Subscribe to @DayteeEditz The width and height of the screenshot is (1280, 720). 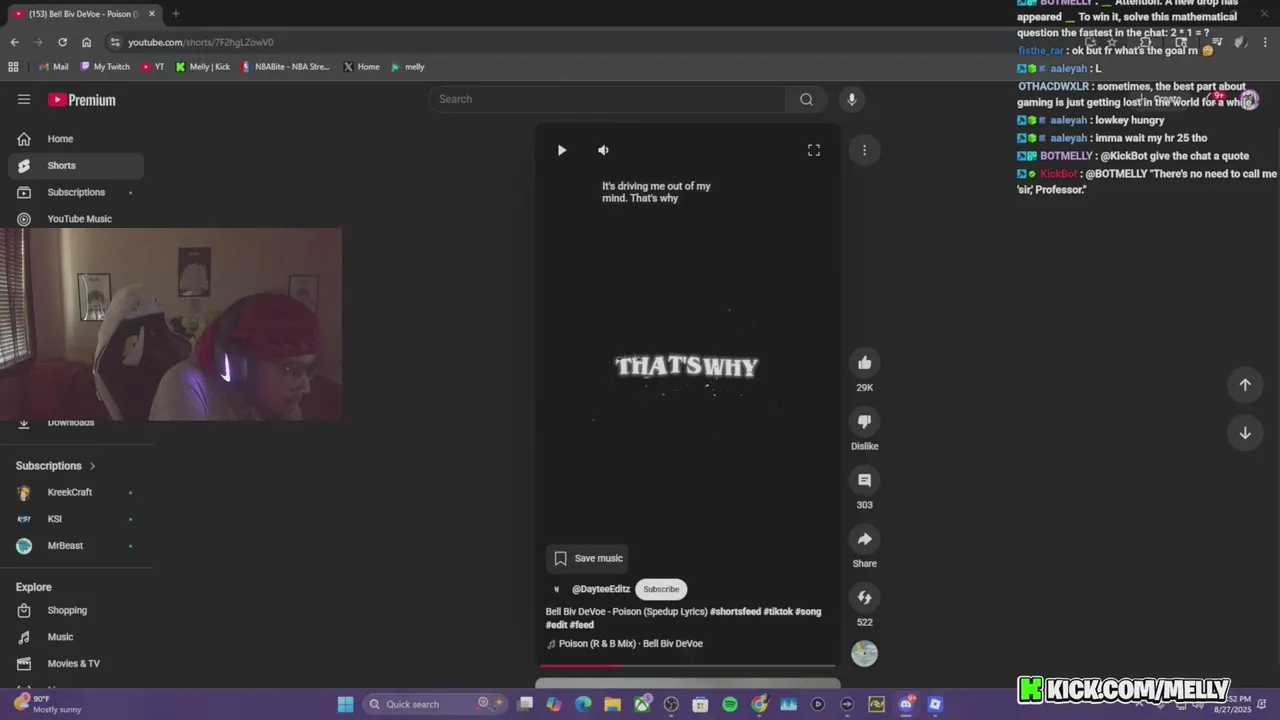coord(661,589)
